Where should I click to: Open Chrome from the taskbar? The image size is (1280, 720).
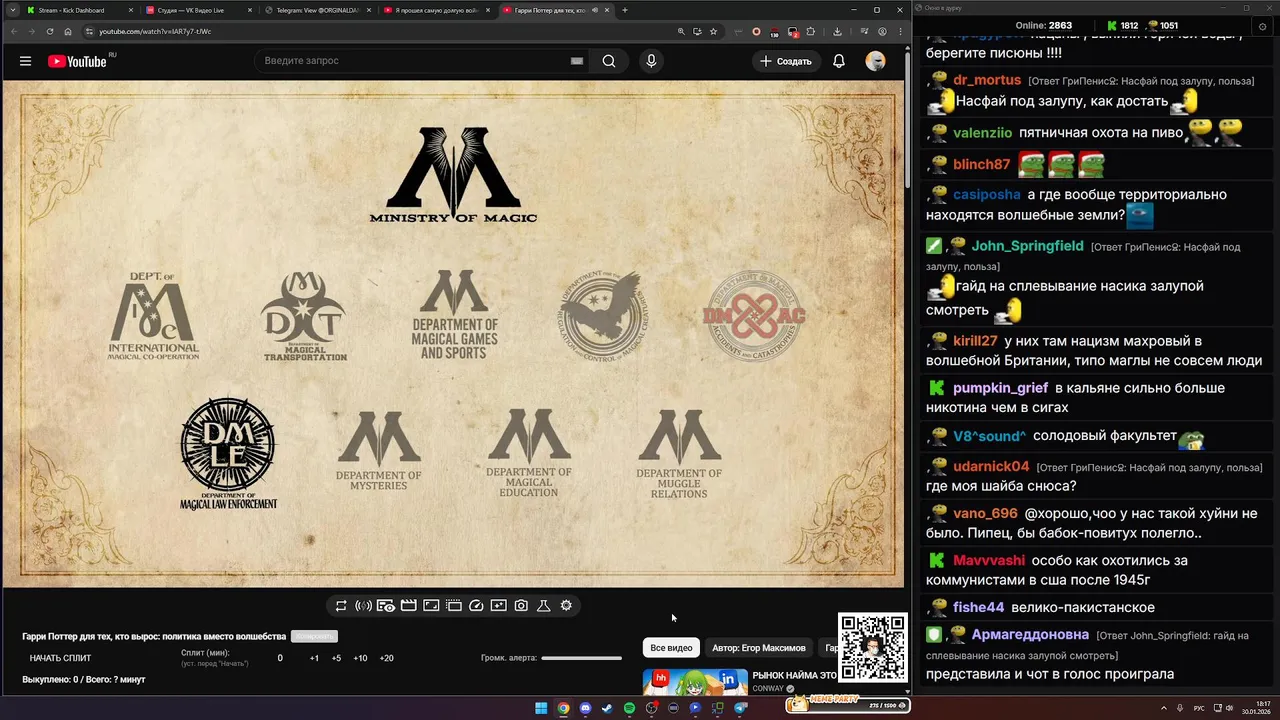pos(563,708)
